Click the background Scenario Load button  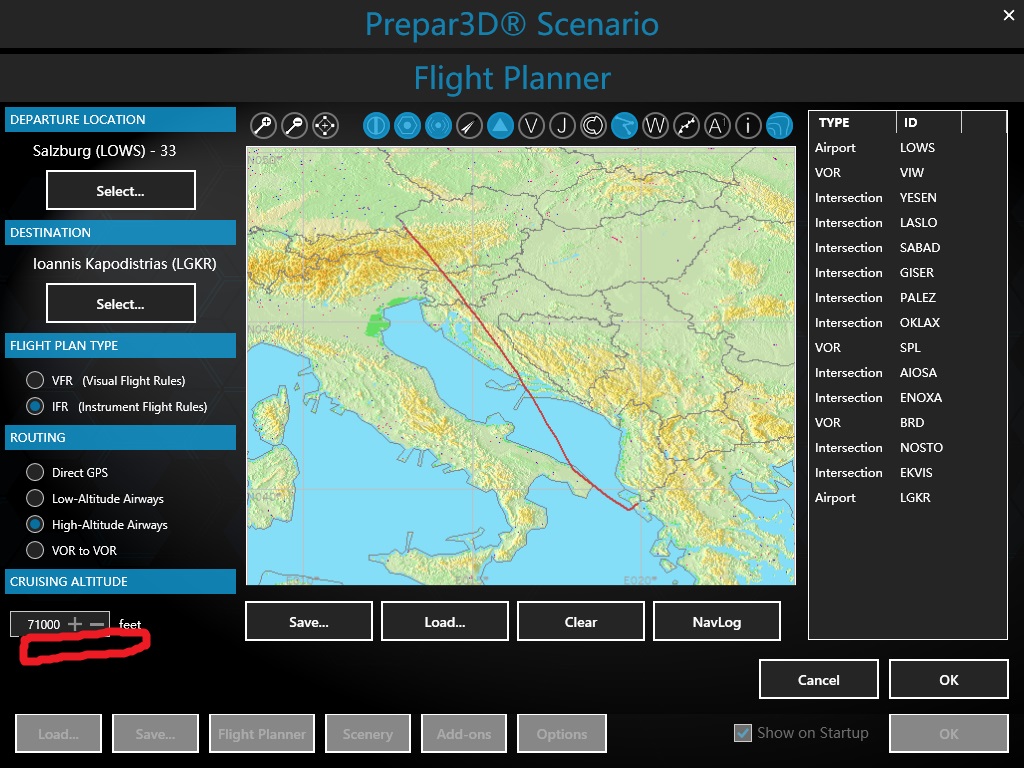(58, 733)
